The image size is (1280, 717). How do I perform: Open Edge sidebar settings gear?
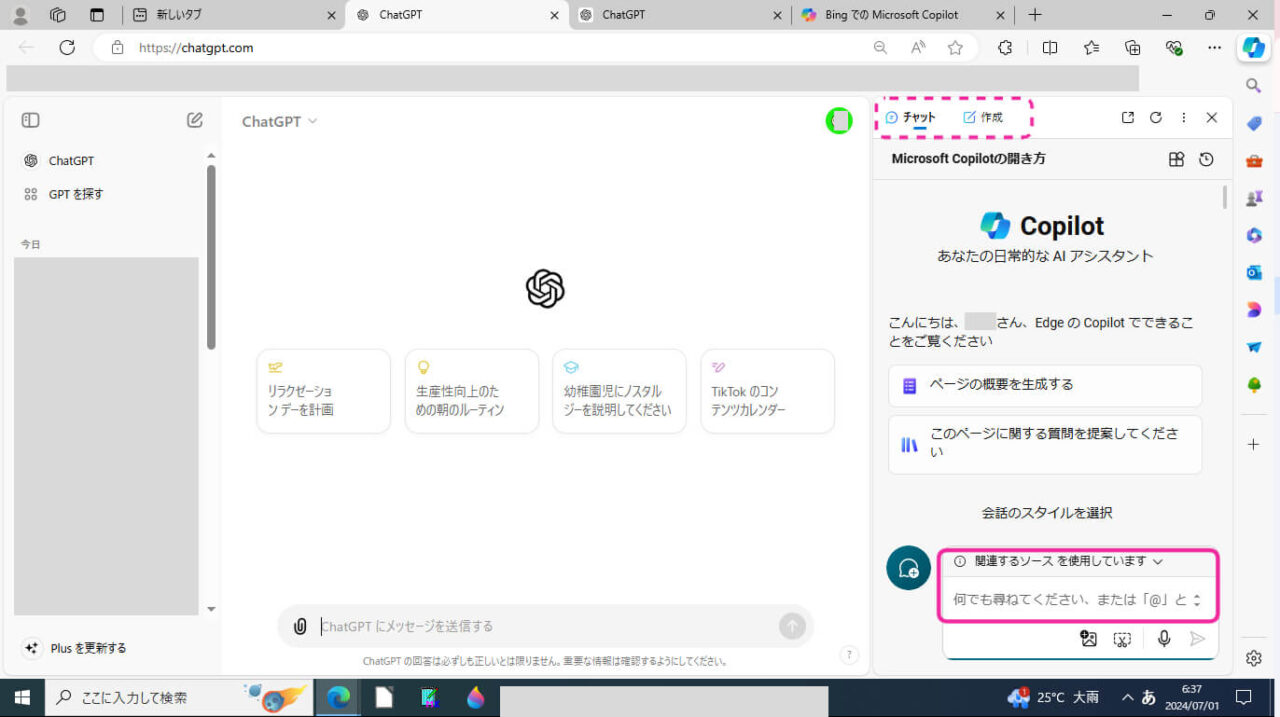[x=1254, y=658]
